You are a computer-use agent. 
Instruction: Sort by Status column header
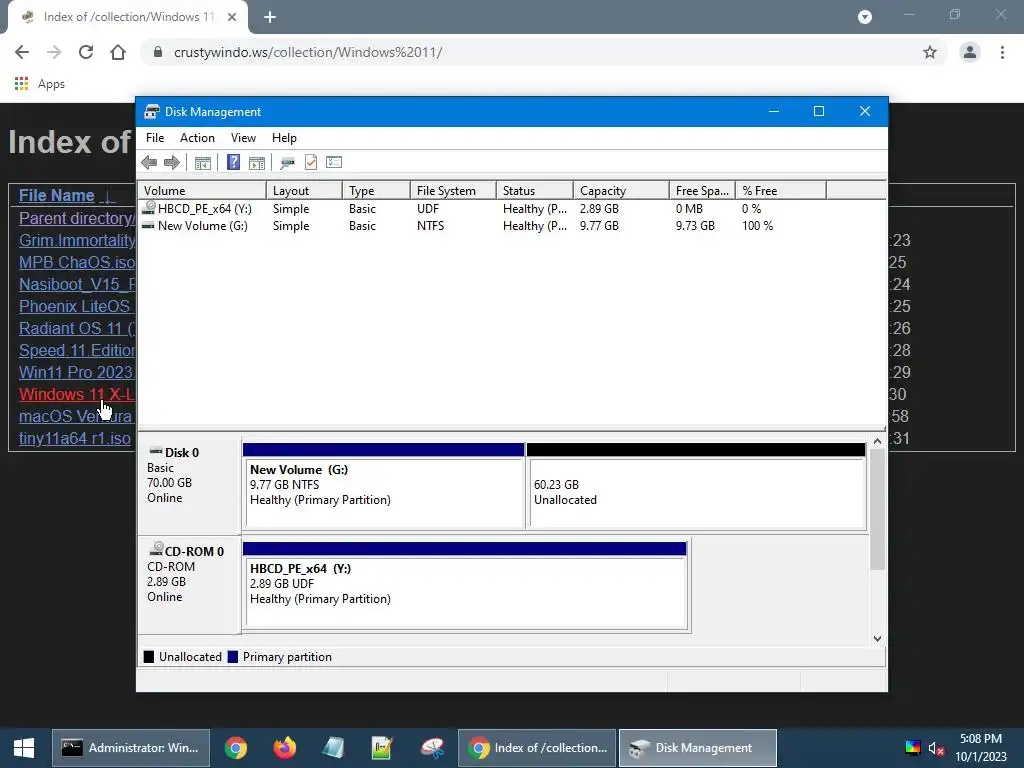tap(535, 191)
